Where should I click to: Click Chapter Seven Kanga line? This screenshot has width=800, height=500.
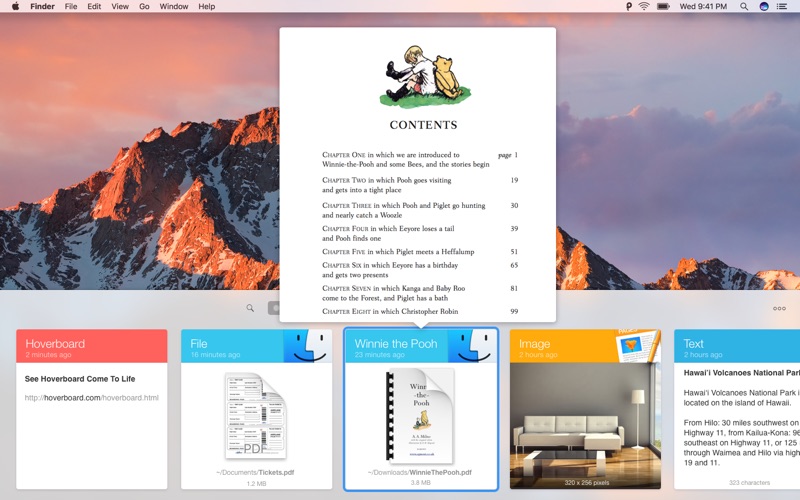pyautogui.click(x=420, y=293)
